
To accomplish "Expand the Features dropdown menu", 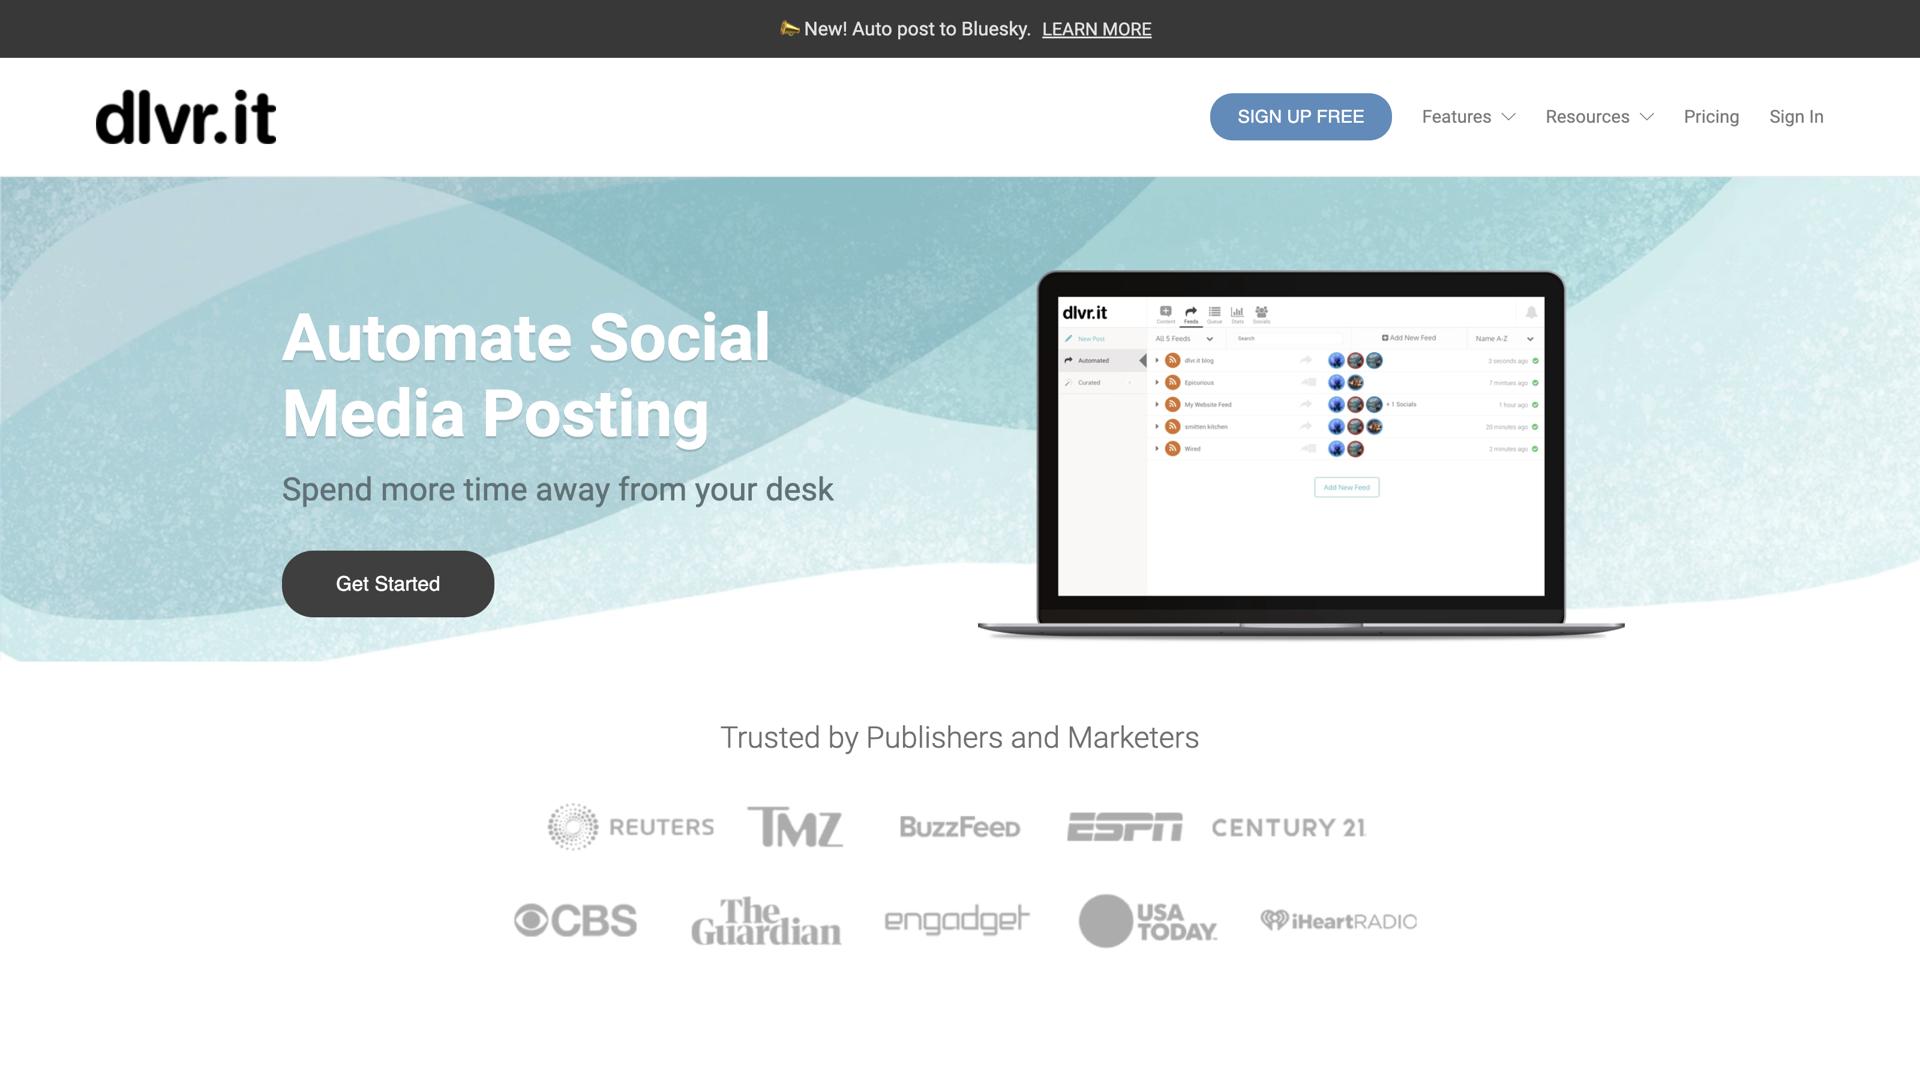I will click(x=1456, y=117).
